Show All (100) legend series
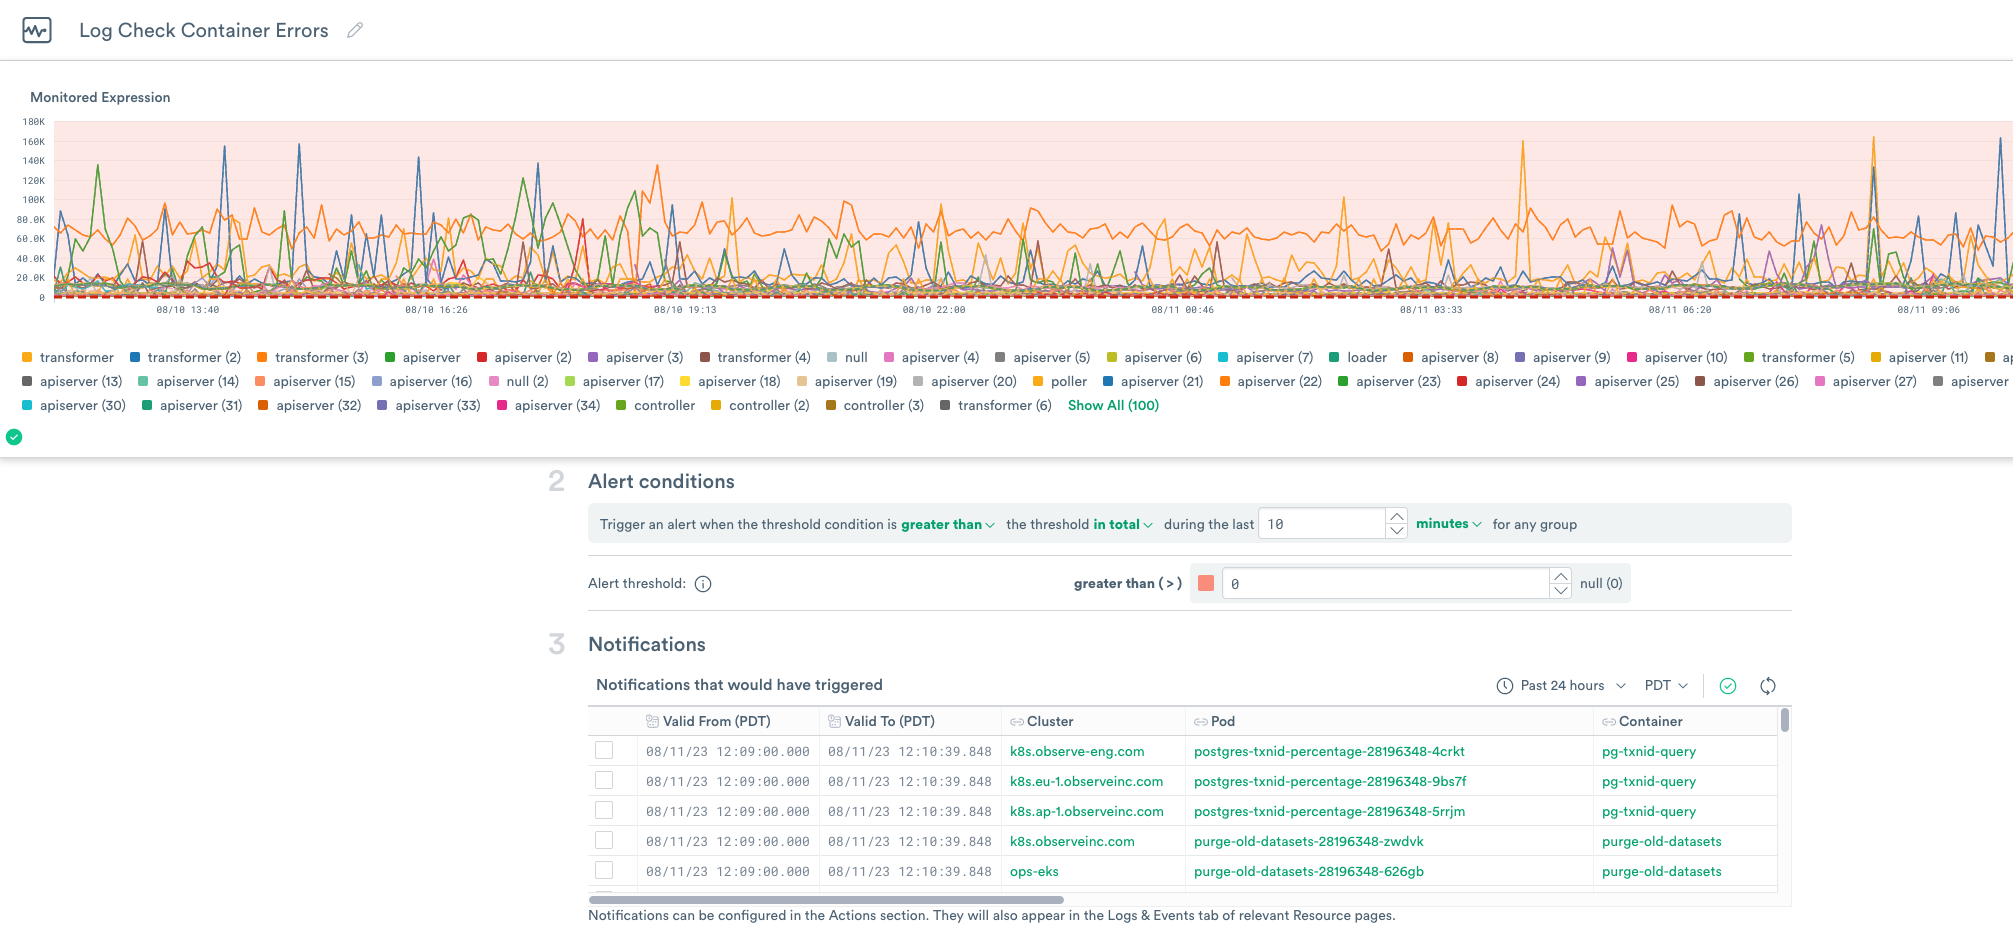 1113,405
